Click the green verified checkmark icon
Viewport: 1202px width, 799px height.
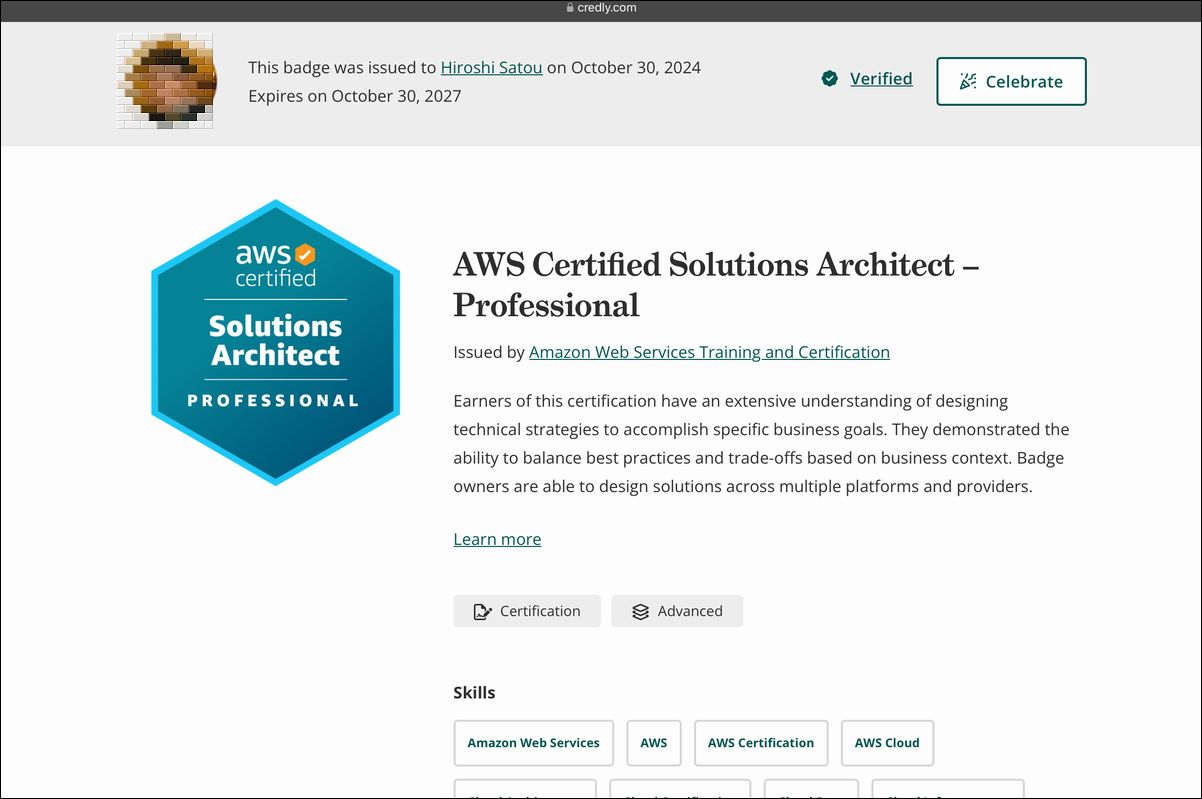click(829, 79)
